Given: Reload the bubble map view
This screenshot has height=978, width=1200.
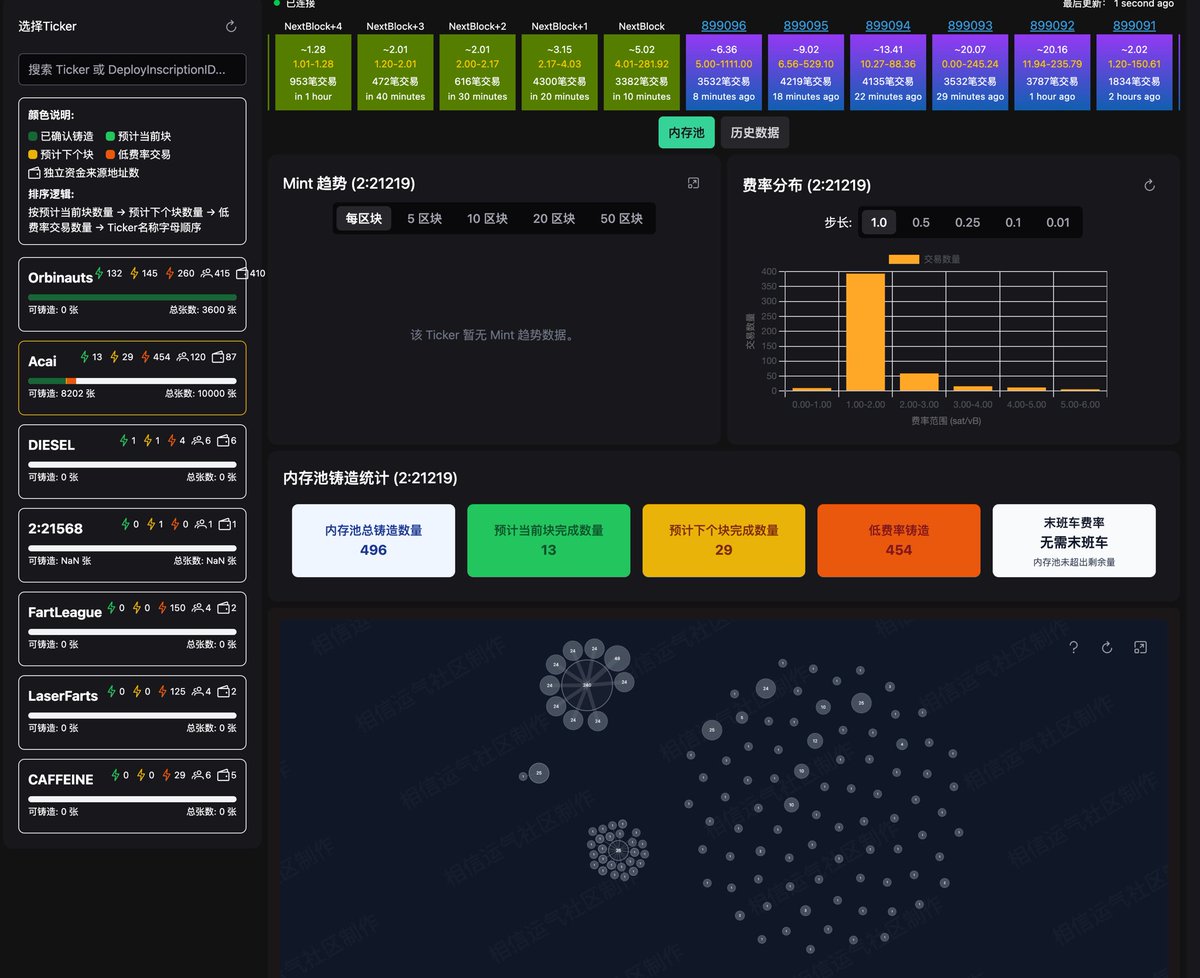Looking at the screenshot, I should coord(1107,647).
